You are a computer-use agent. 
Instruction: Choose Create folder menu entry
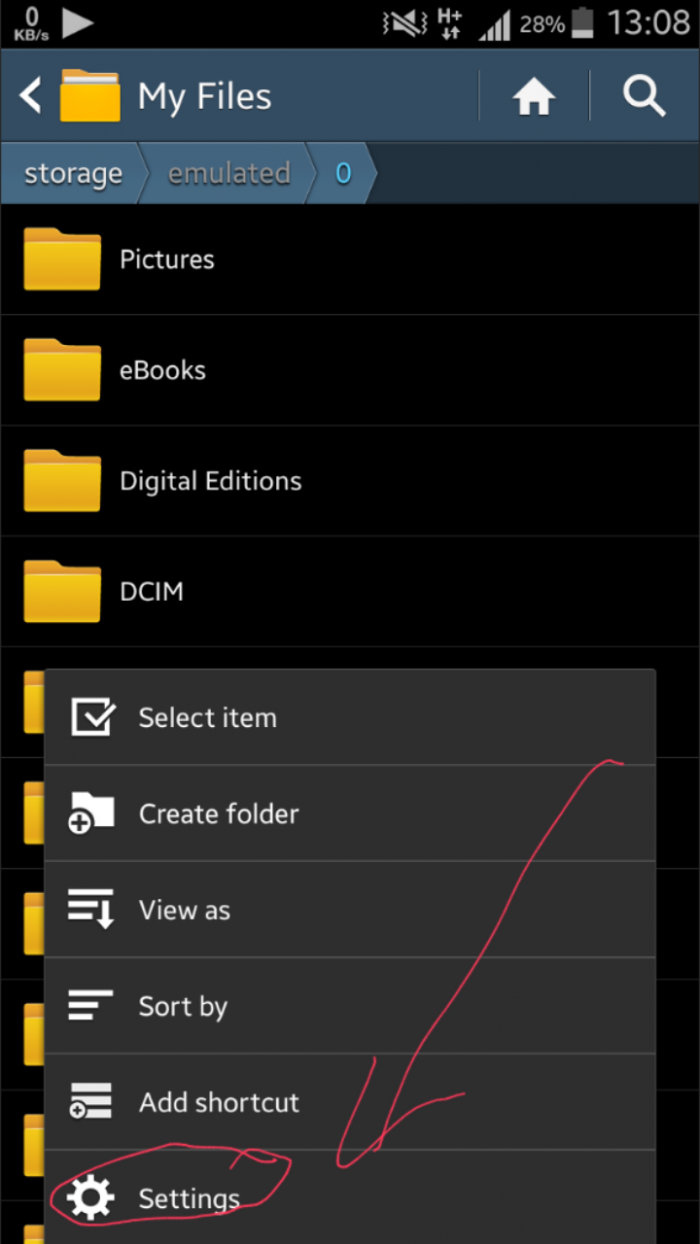[219, 813]
